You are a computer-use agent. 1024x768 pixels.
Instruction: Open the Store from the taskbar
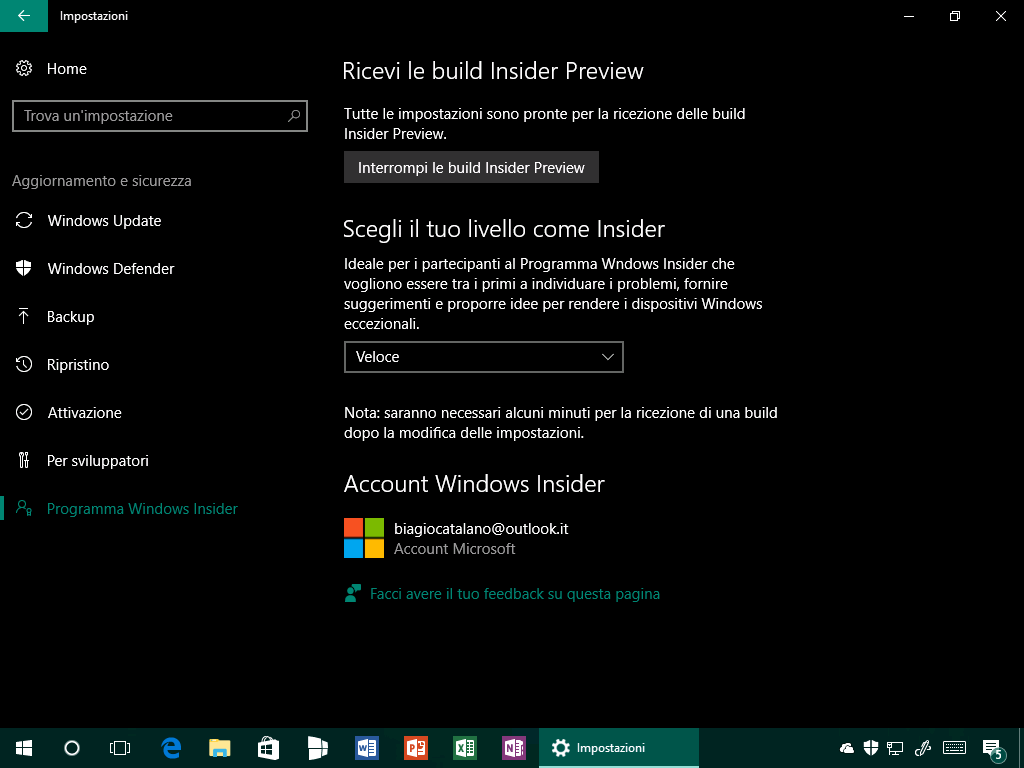coord(268,748)
